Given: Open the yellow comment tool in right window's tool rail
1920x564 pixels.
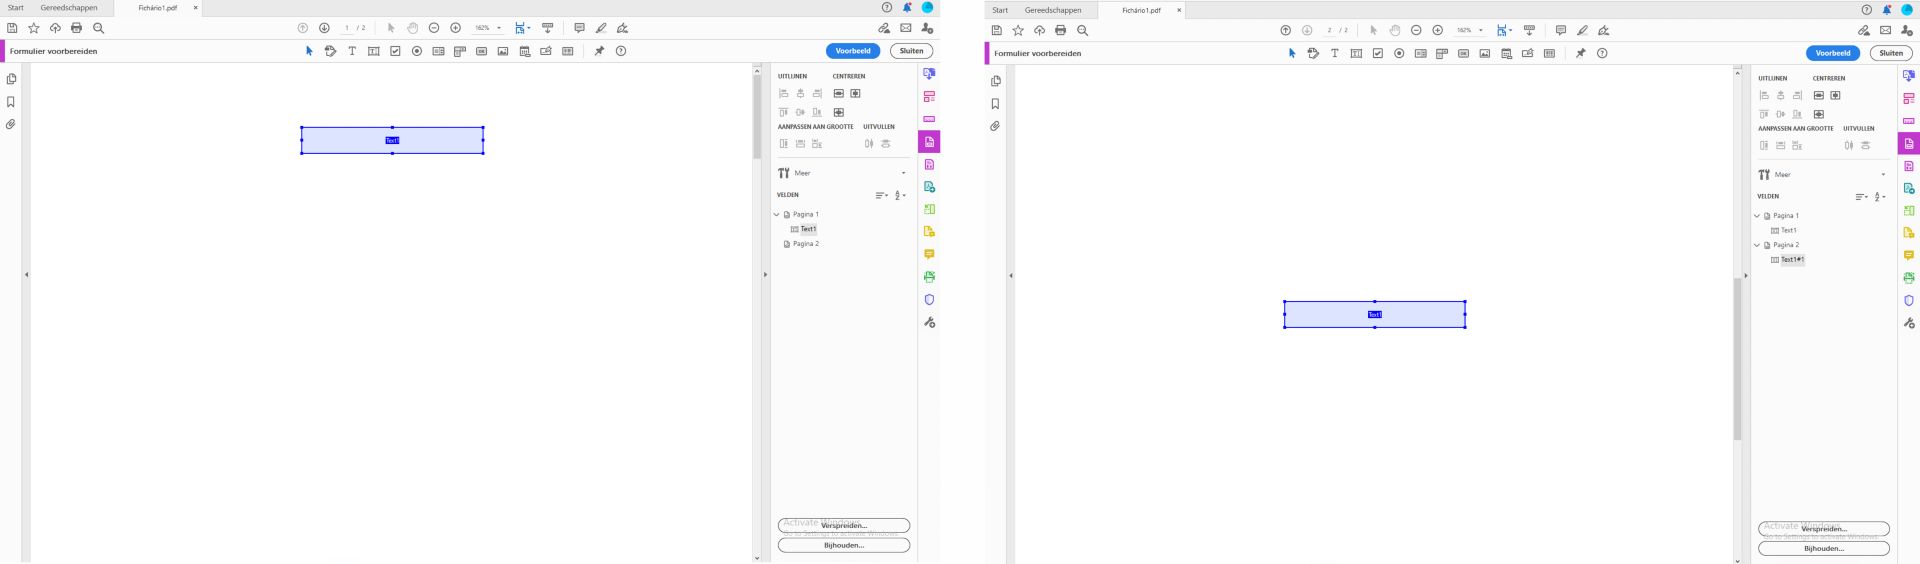Looking at the screenshot, I should [x=1909, y=255].
